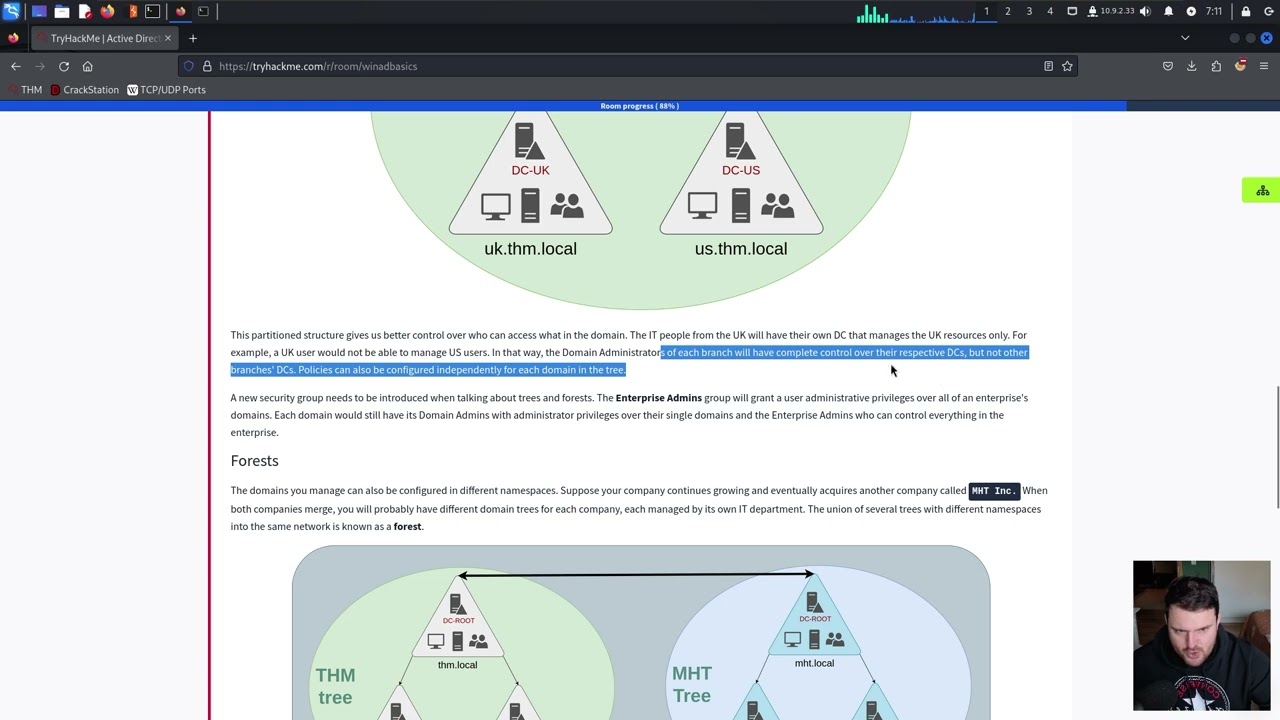Screen dimensions: 1280x720
Task: Close the TryHackMe Active Directory tab
Action: pos(168,38)
